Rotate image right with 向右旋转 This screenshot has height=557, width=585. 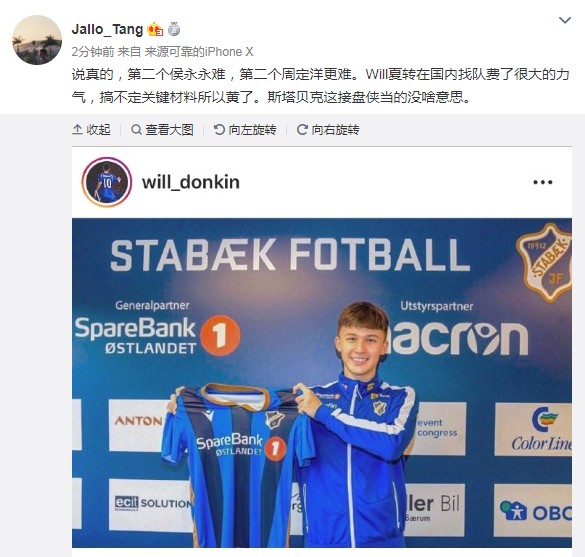coord(328,129)
